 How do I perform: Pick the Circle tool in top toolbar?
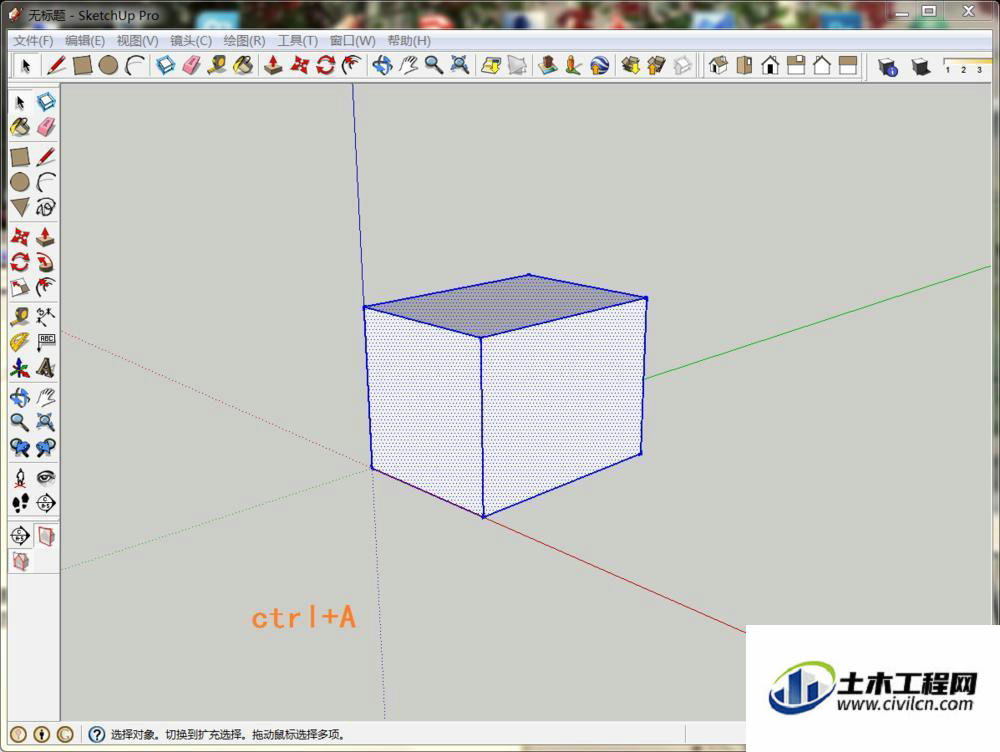pos(108,65)
